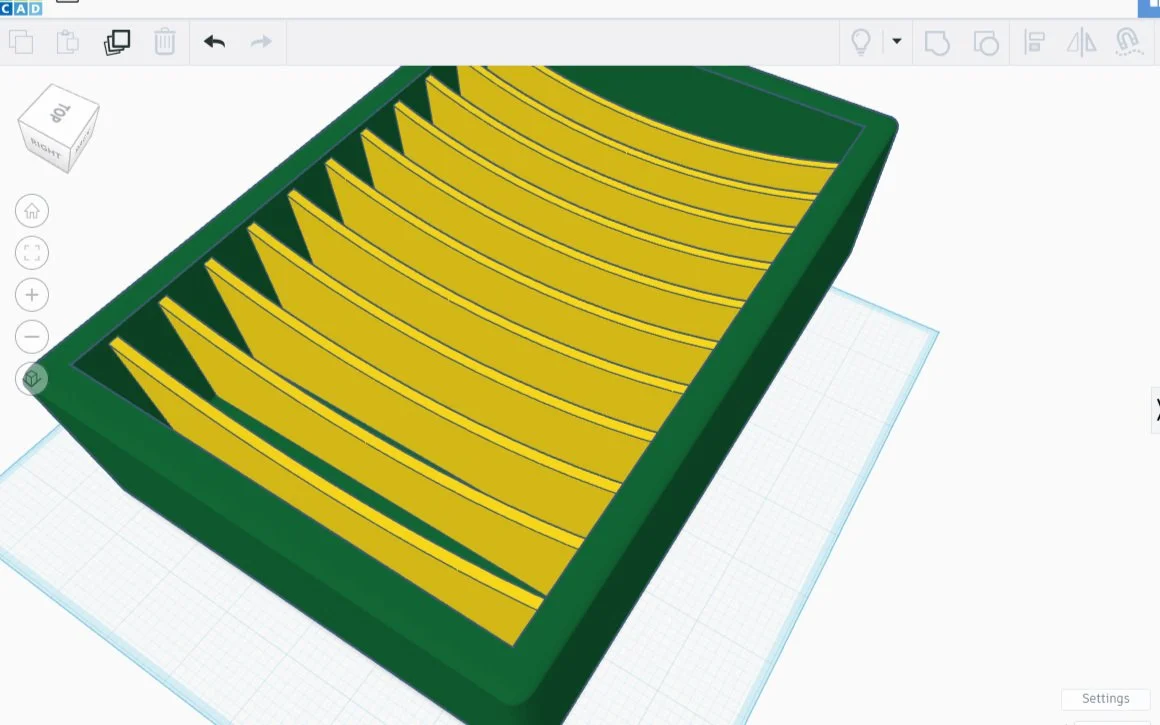
Task: Open the dropdown arrow beside the lightbulb
Action: coord(897,41)
